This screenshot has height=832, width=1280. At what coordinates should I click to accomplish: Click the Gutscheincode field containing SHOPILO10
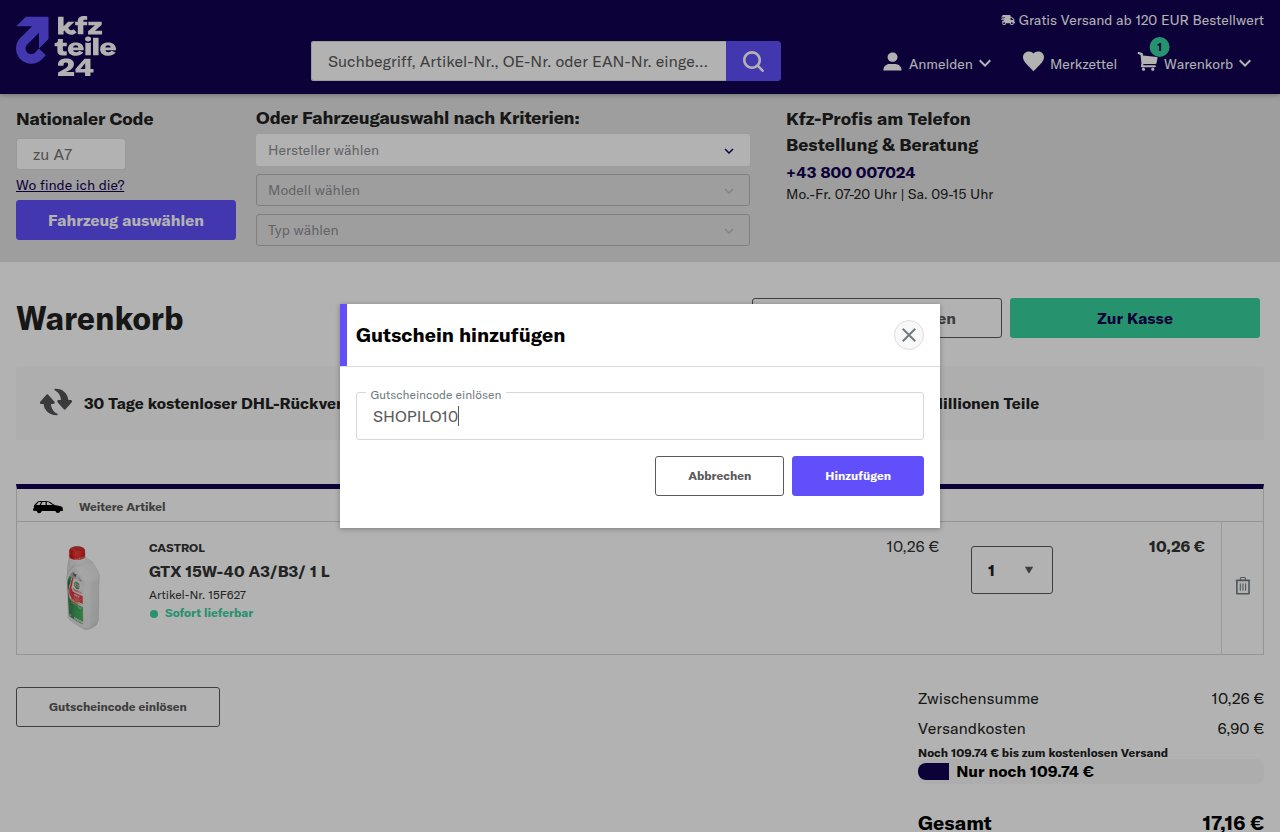(640, 416)
